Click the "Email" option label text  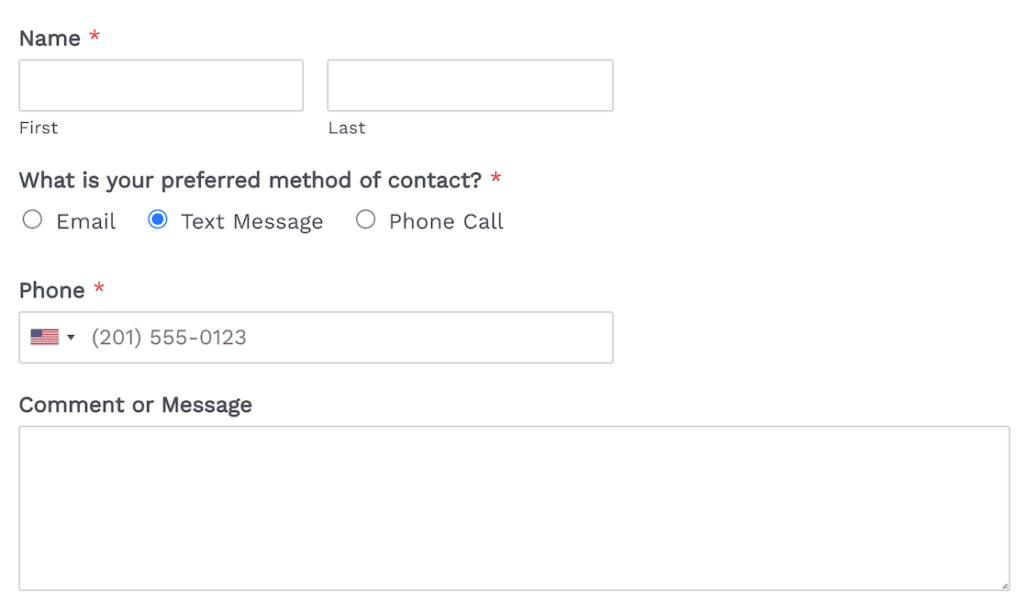(86, 222)
